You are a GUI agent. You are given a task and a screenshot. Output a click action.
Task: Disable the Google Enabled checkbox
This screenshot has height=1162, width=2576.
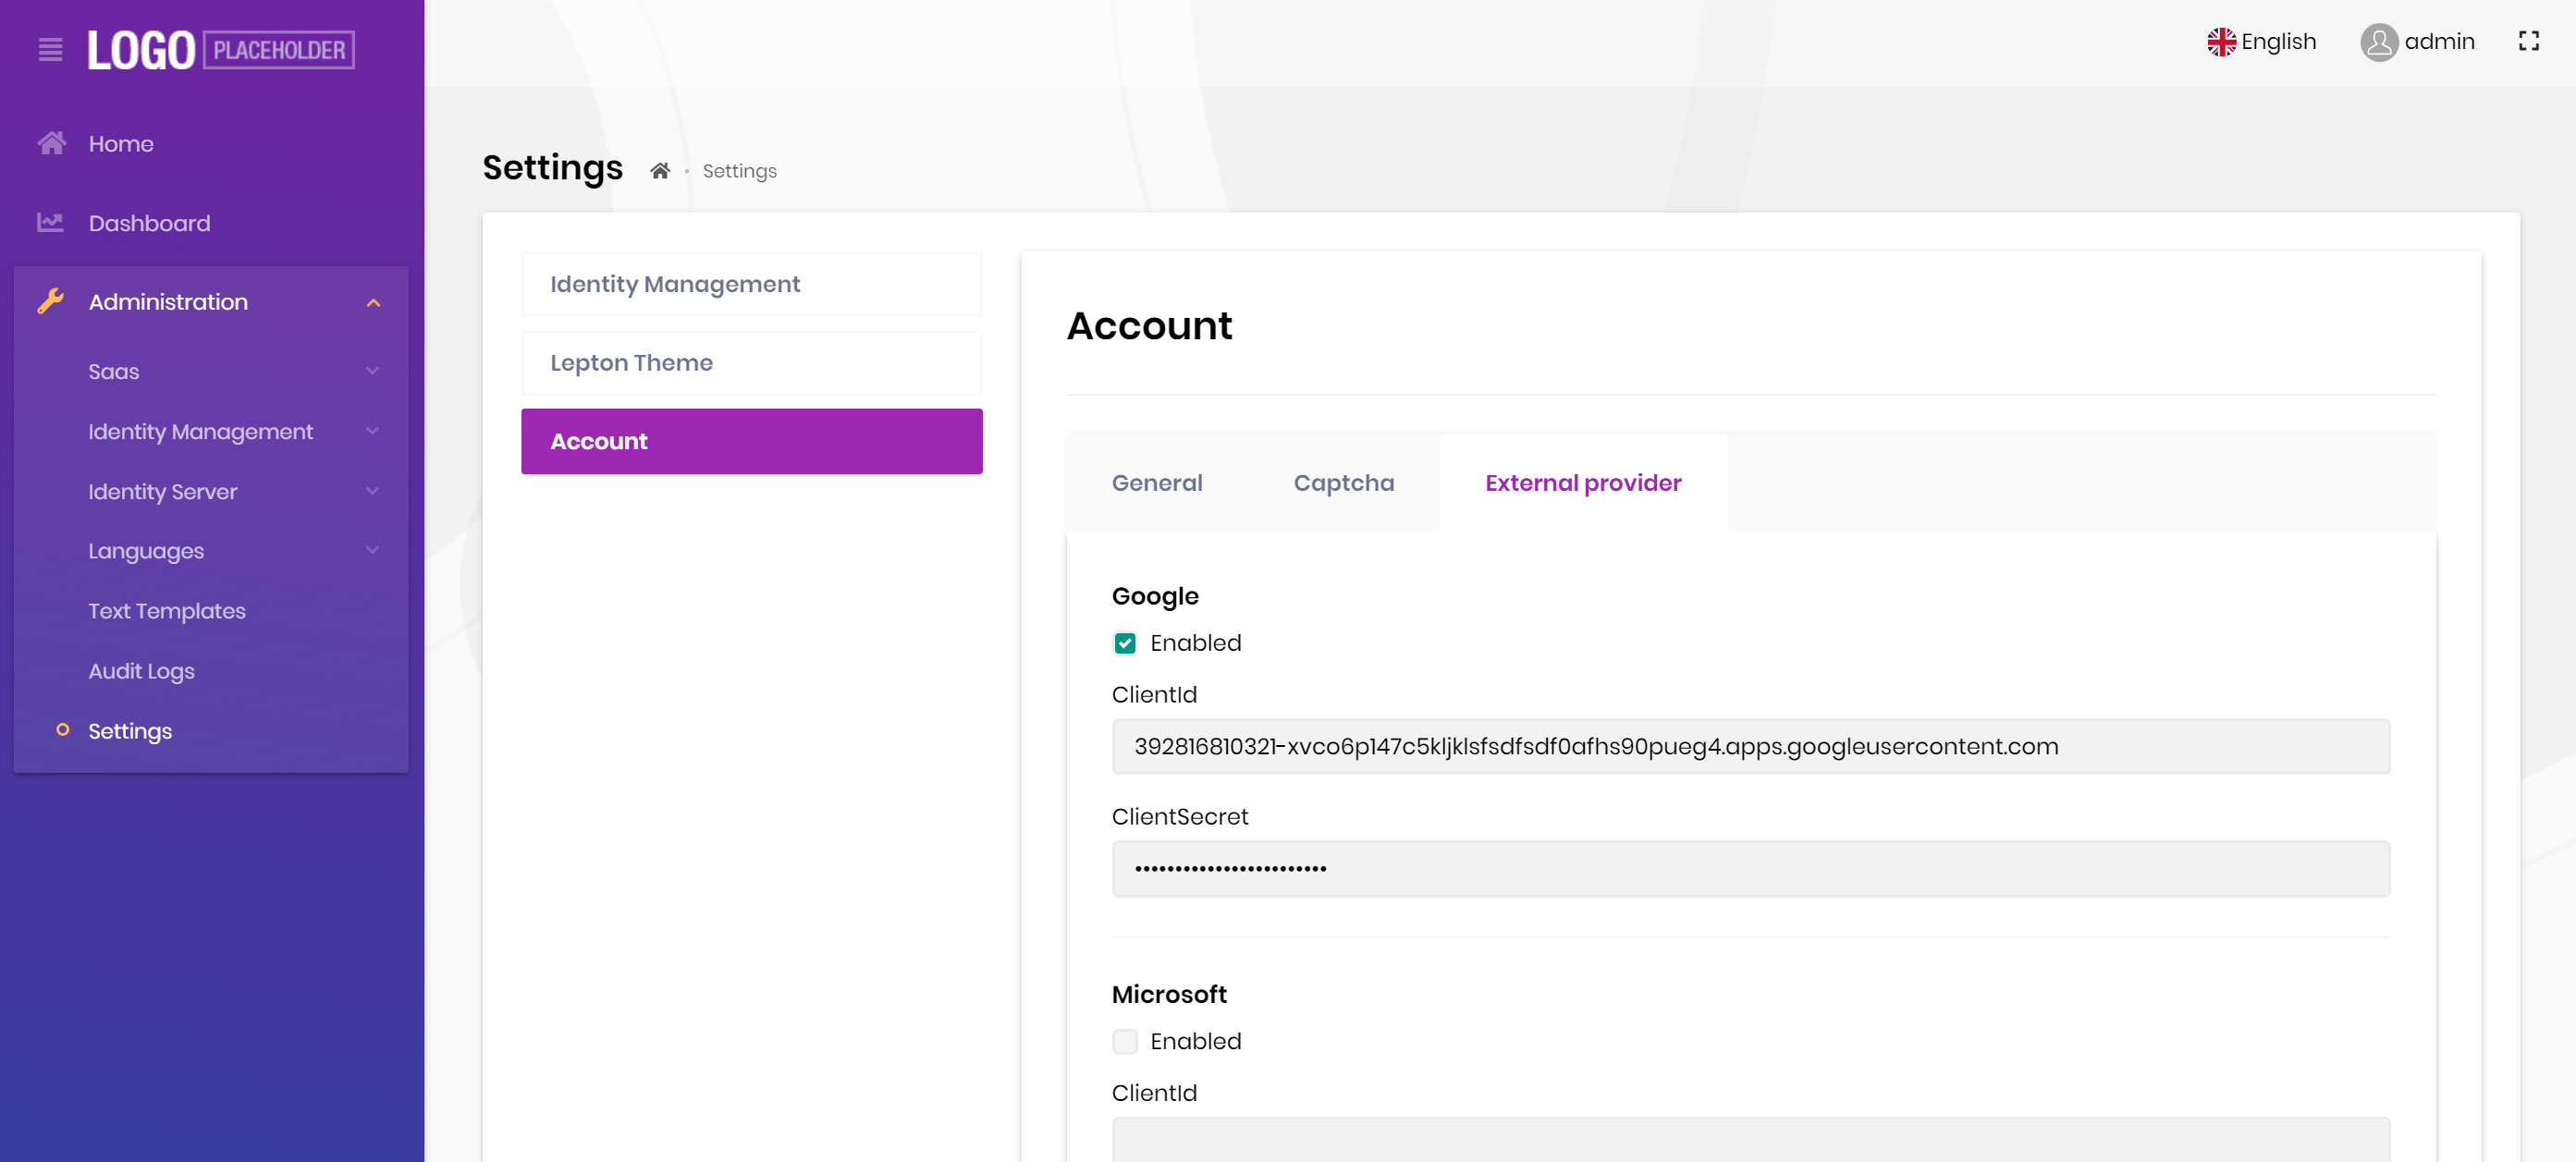tap(1125, 643)
